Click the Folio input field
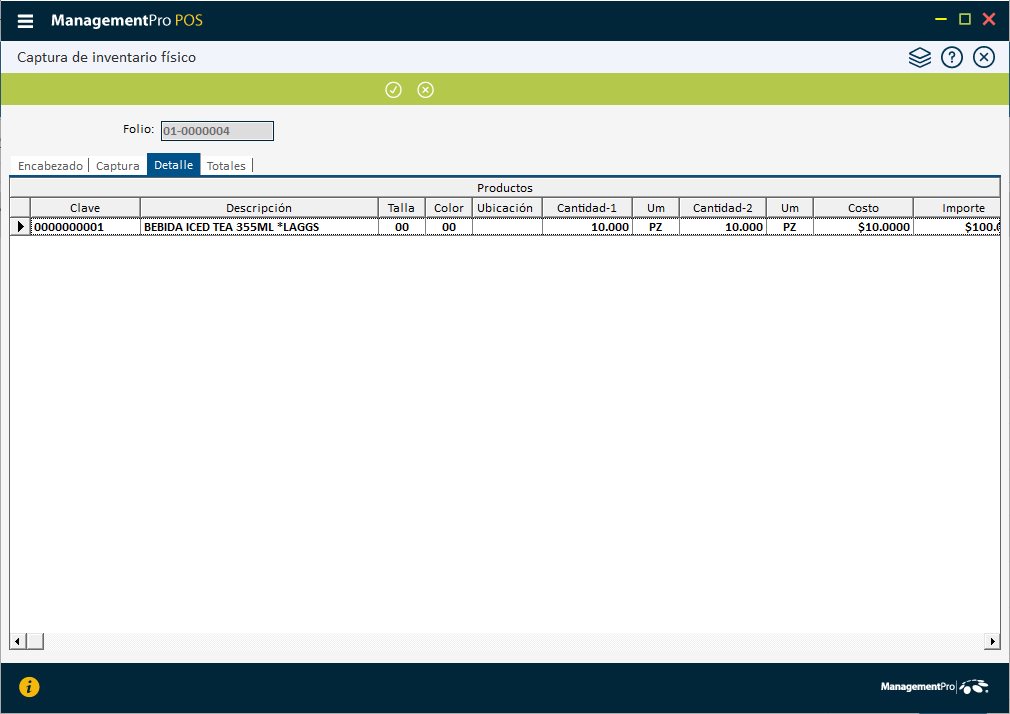Viewport: 1010px width, 714px height. pyautogui.click(x=216, y=130)
